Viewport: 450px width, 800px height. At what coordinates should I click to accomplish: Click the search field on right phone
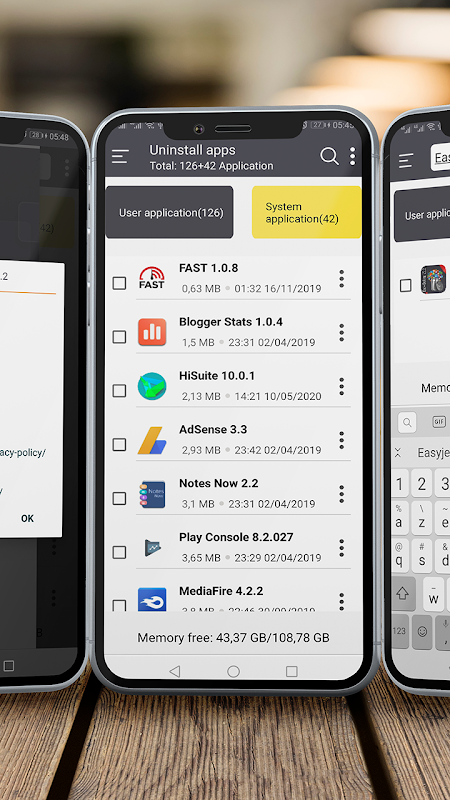coord(440,157)
